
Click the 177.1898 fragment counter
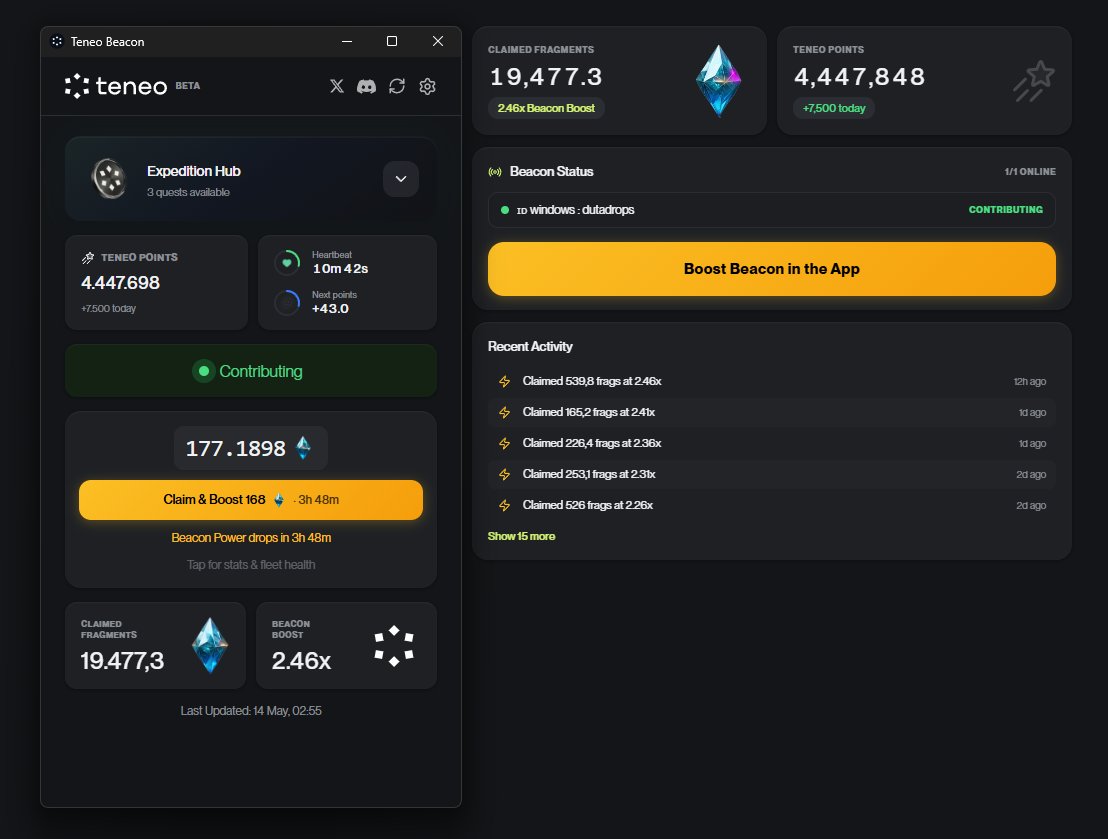click(x=250, y=448)
